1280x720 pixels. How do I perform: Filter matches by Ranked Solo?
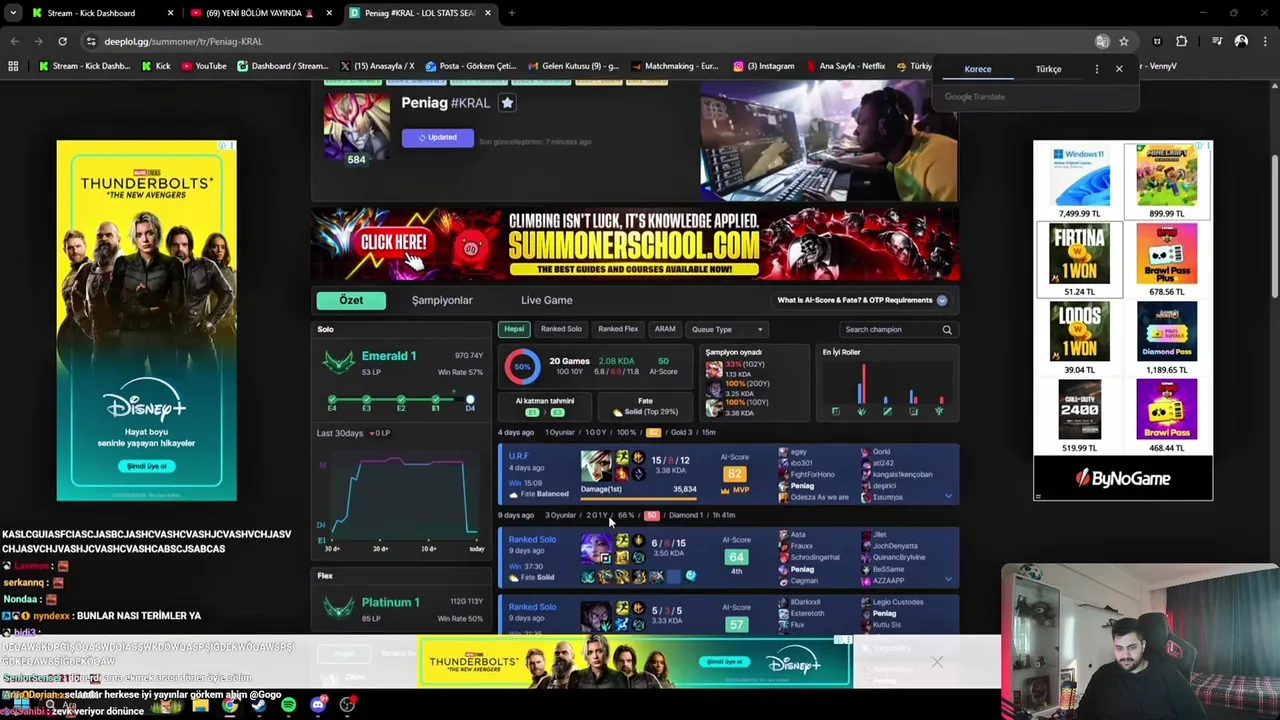tap(561, 329)
